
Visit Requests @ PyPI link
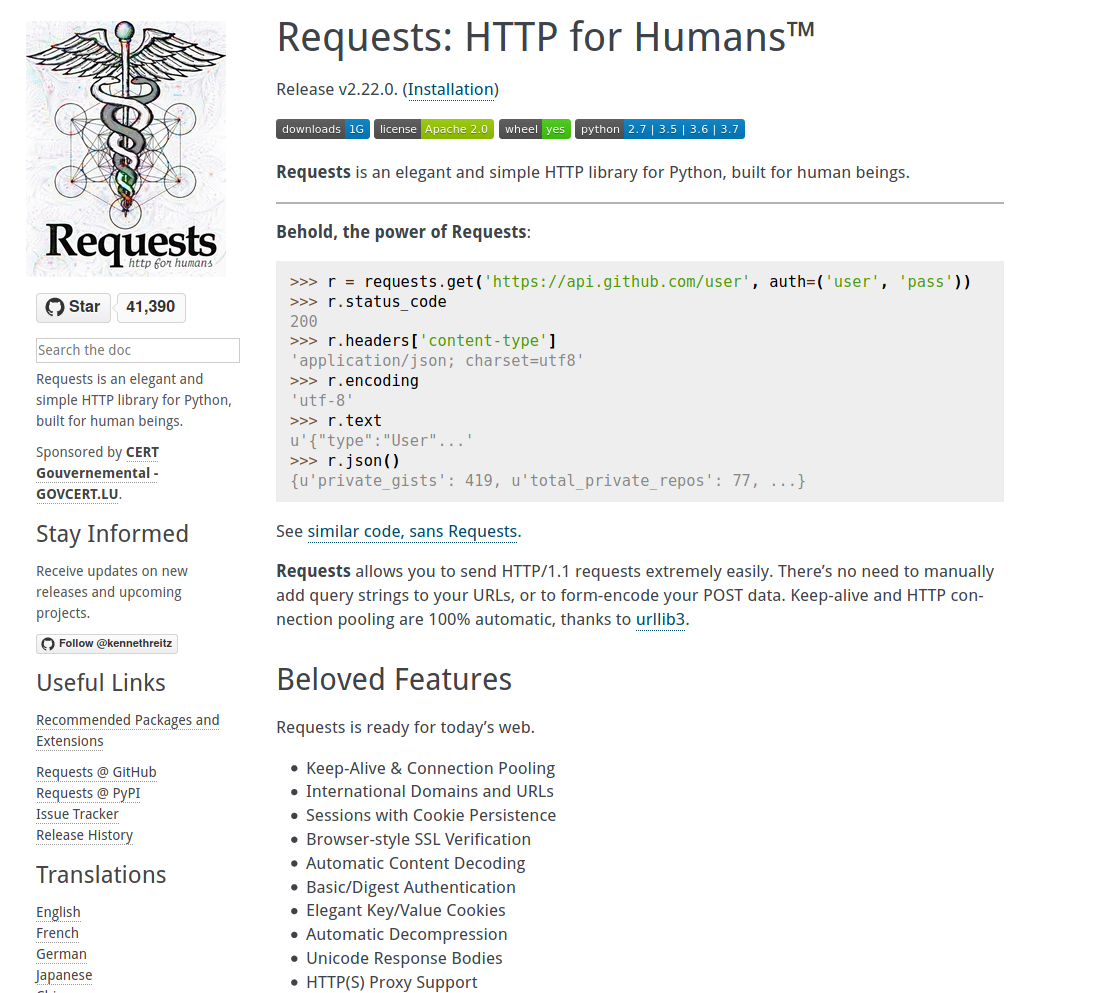point(88,793)
